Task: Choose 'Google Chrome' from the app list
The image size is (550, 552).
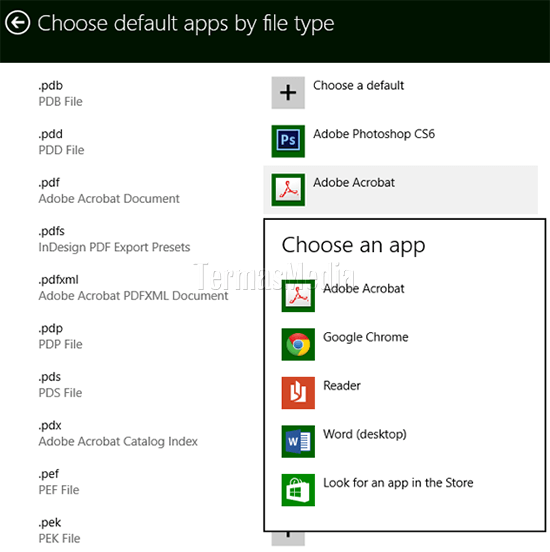Action: tap(366, 337)
